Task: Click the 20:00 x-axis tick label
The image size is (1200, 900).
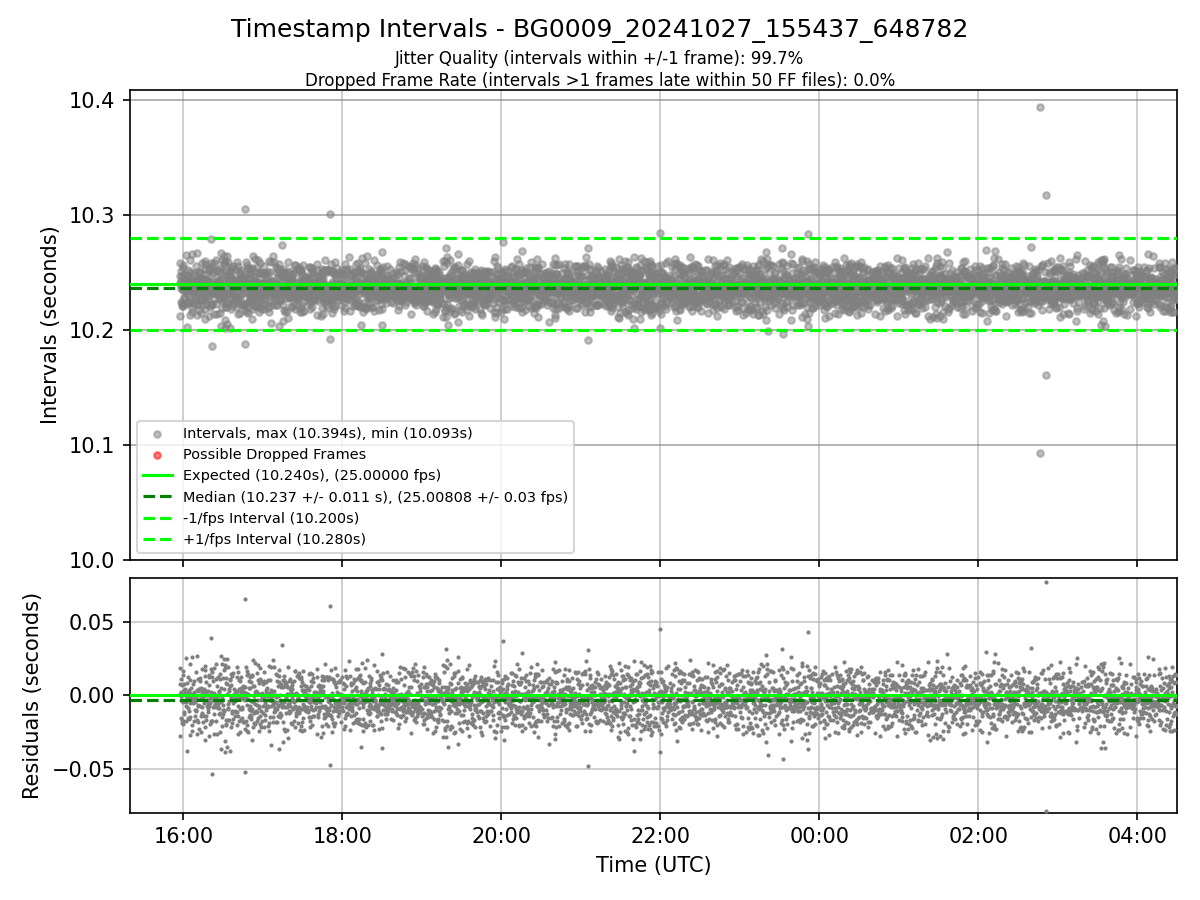Action: coord(501,834)
